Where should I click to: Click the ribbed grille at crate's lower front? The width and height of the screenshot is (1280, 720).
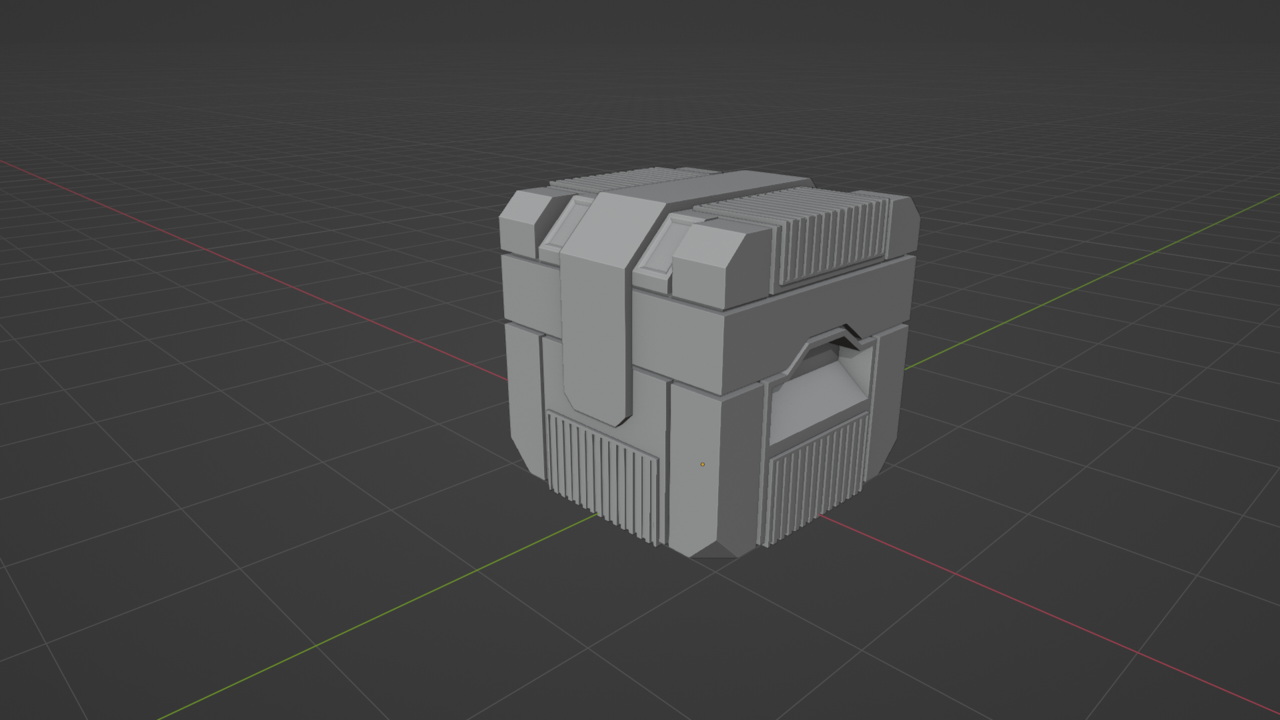[604, 476]
